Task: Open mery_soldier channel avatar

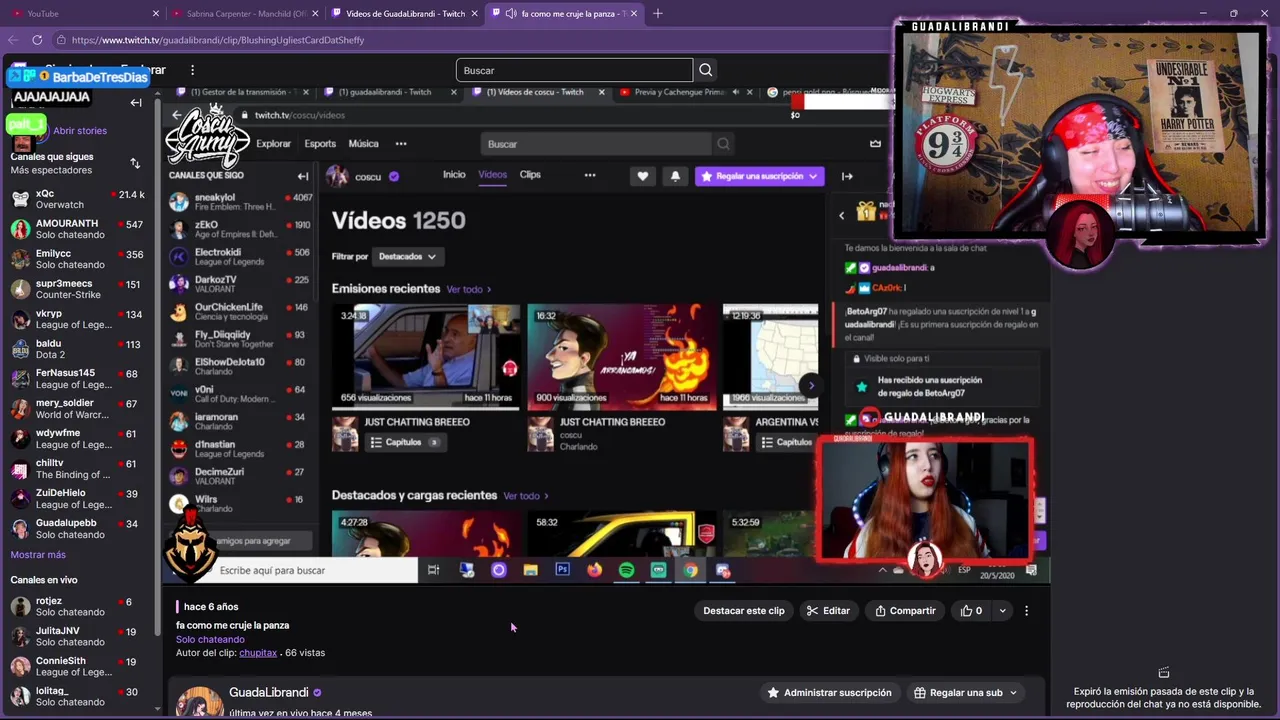Action: [20, 409]
